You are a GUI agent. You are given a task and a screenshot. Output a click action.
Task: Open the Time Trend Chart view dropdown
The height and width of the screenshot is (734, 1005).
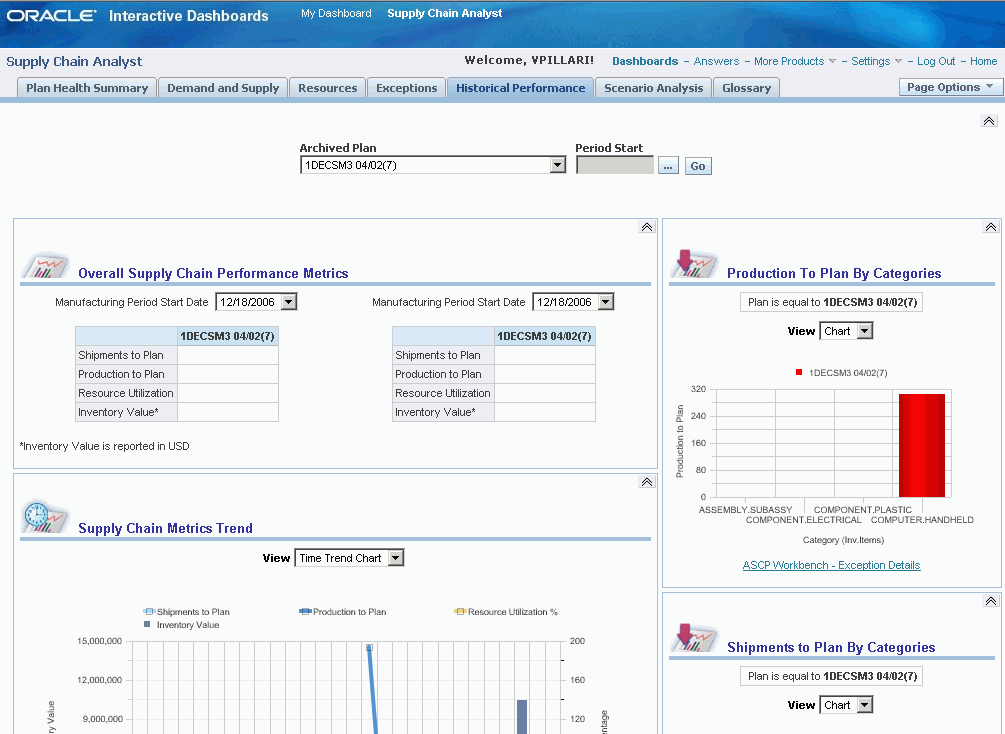point(396,558)
